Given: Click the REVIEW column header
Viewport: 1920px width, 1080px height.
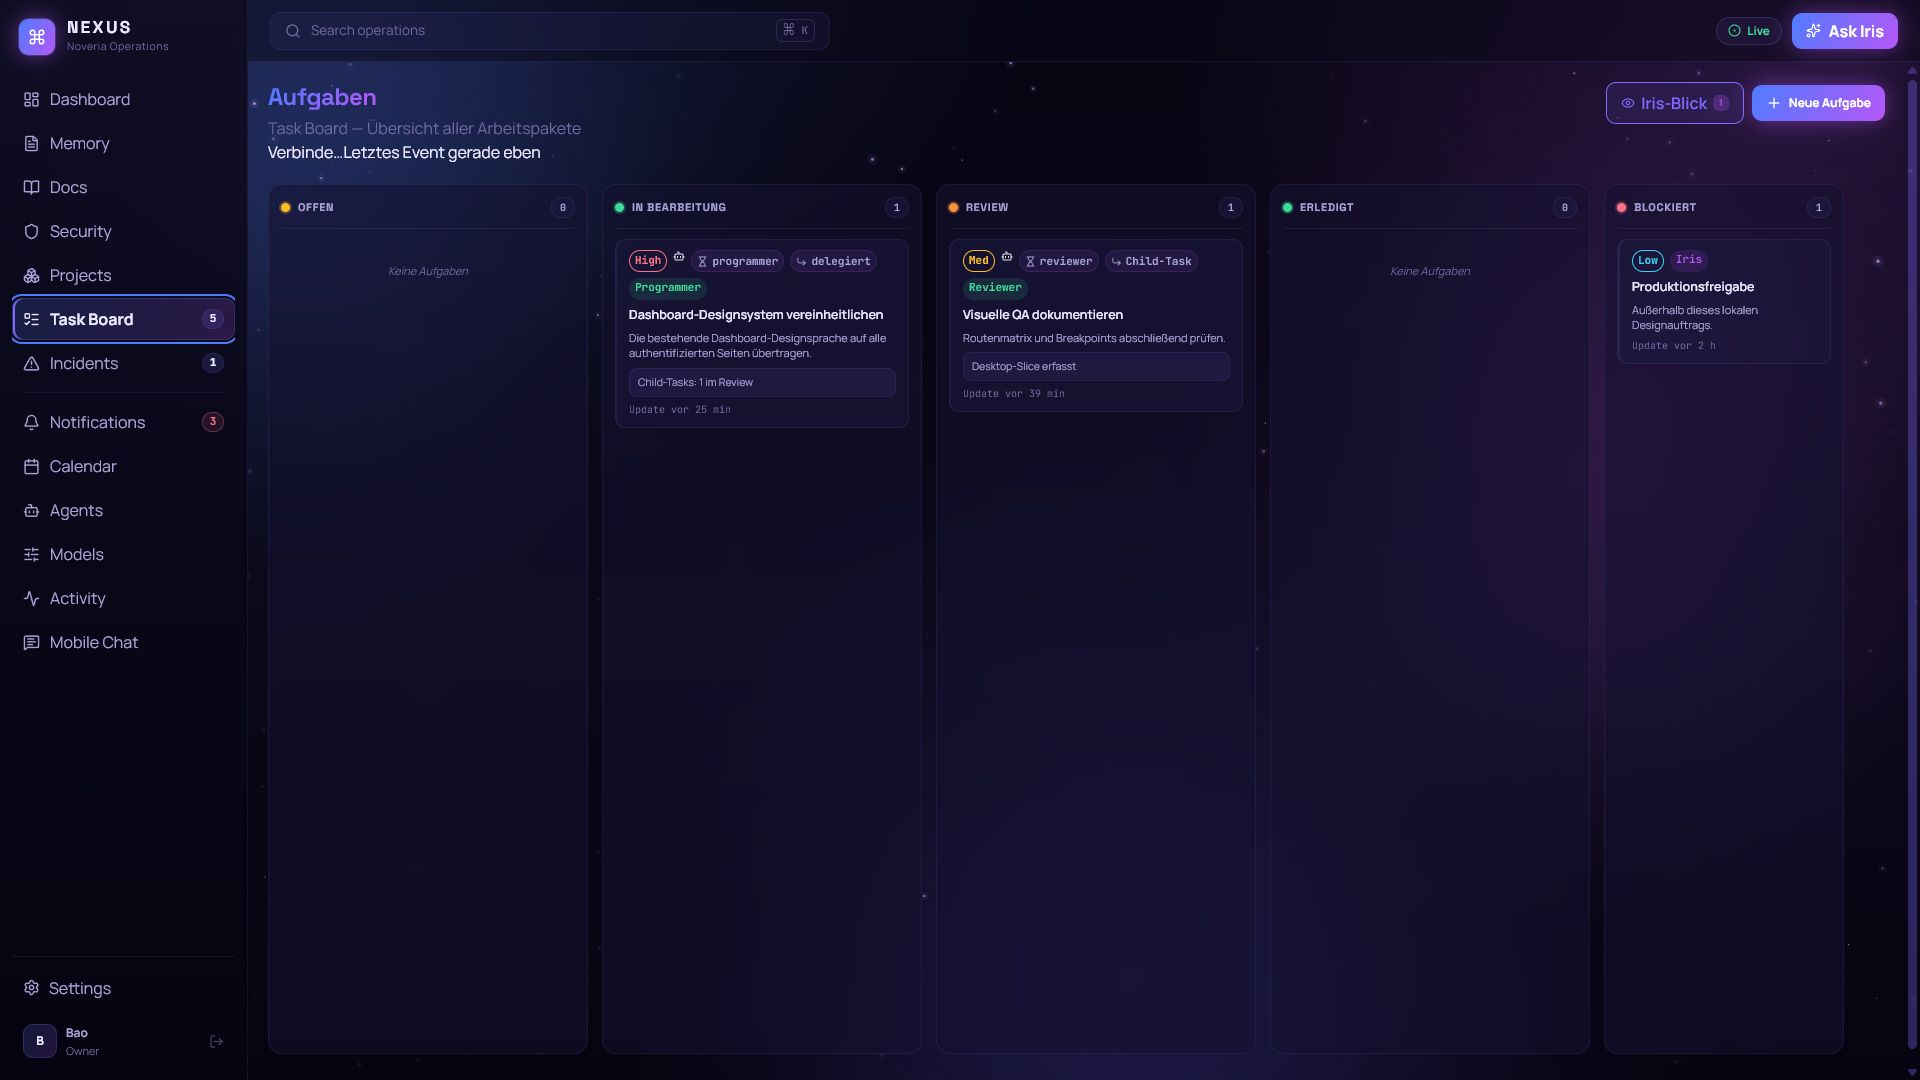Looking at the screenshot, I should click(1096, 207).
